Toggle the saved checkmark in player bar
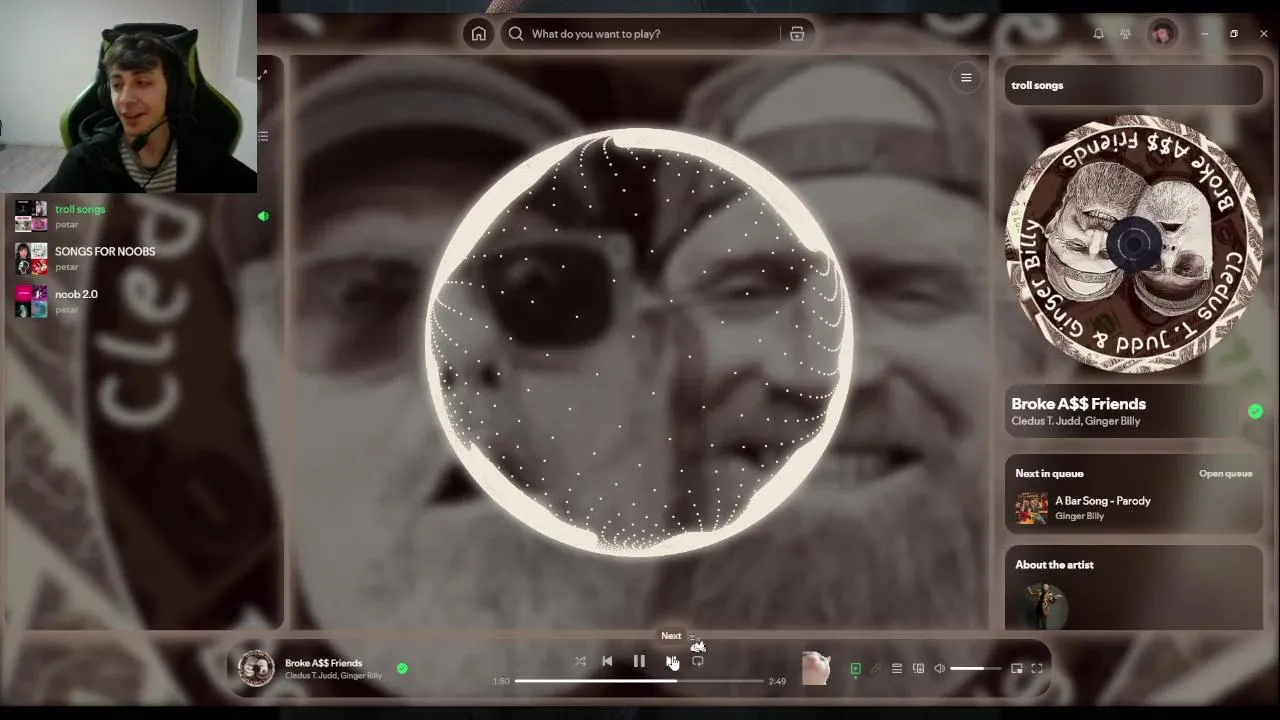 (402, 668)
